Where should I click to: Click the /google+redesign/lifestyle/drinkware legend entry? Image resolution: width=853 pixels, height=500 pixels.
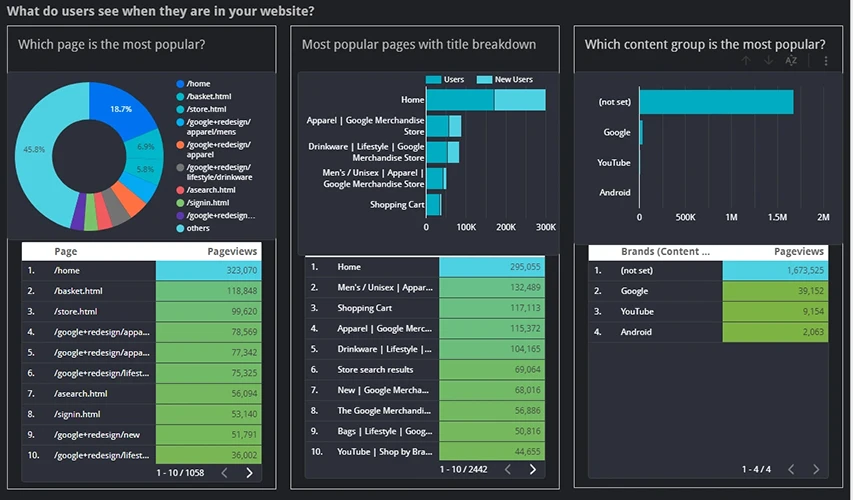tap(214, 172)
